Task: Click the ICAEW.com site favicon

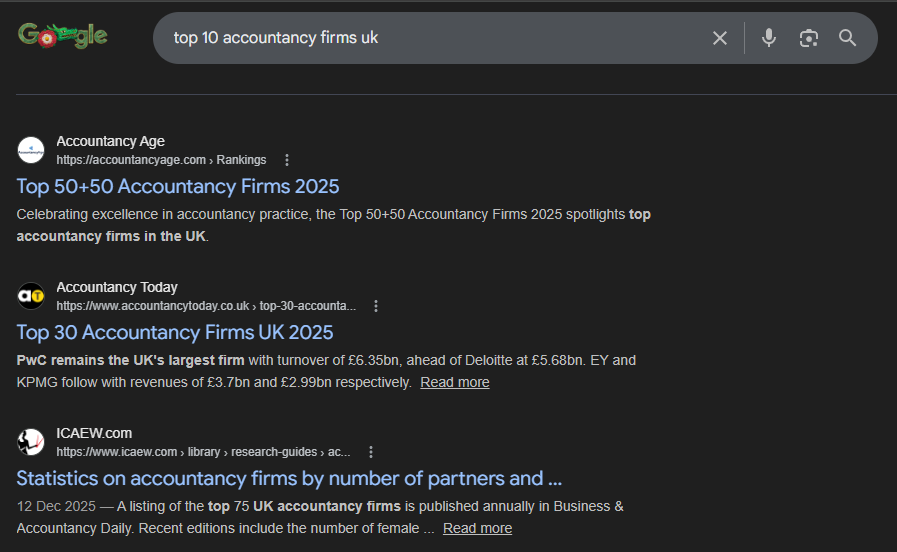Action: (x=31, y=442)
